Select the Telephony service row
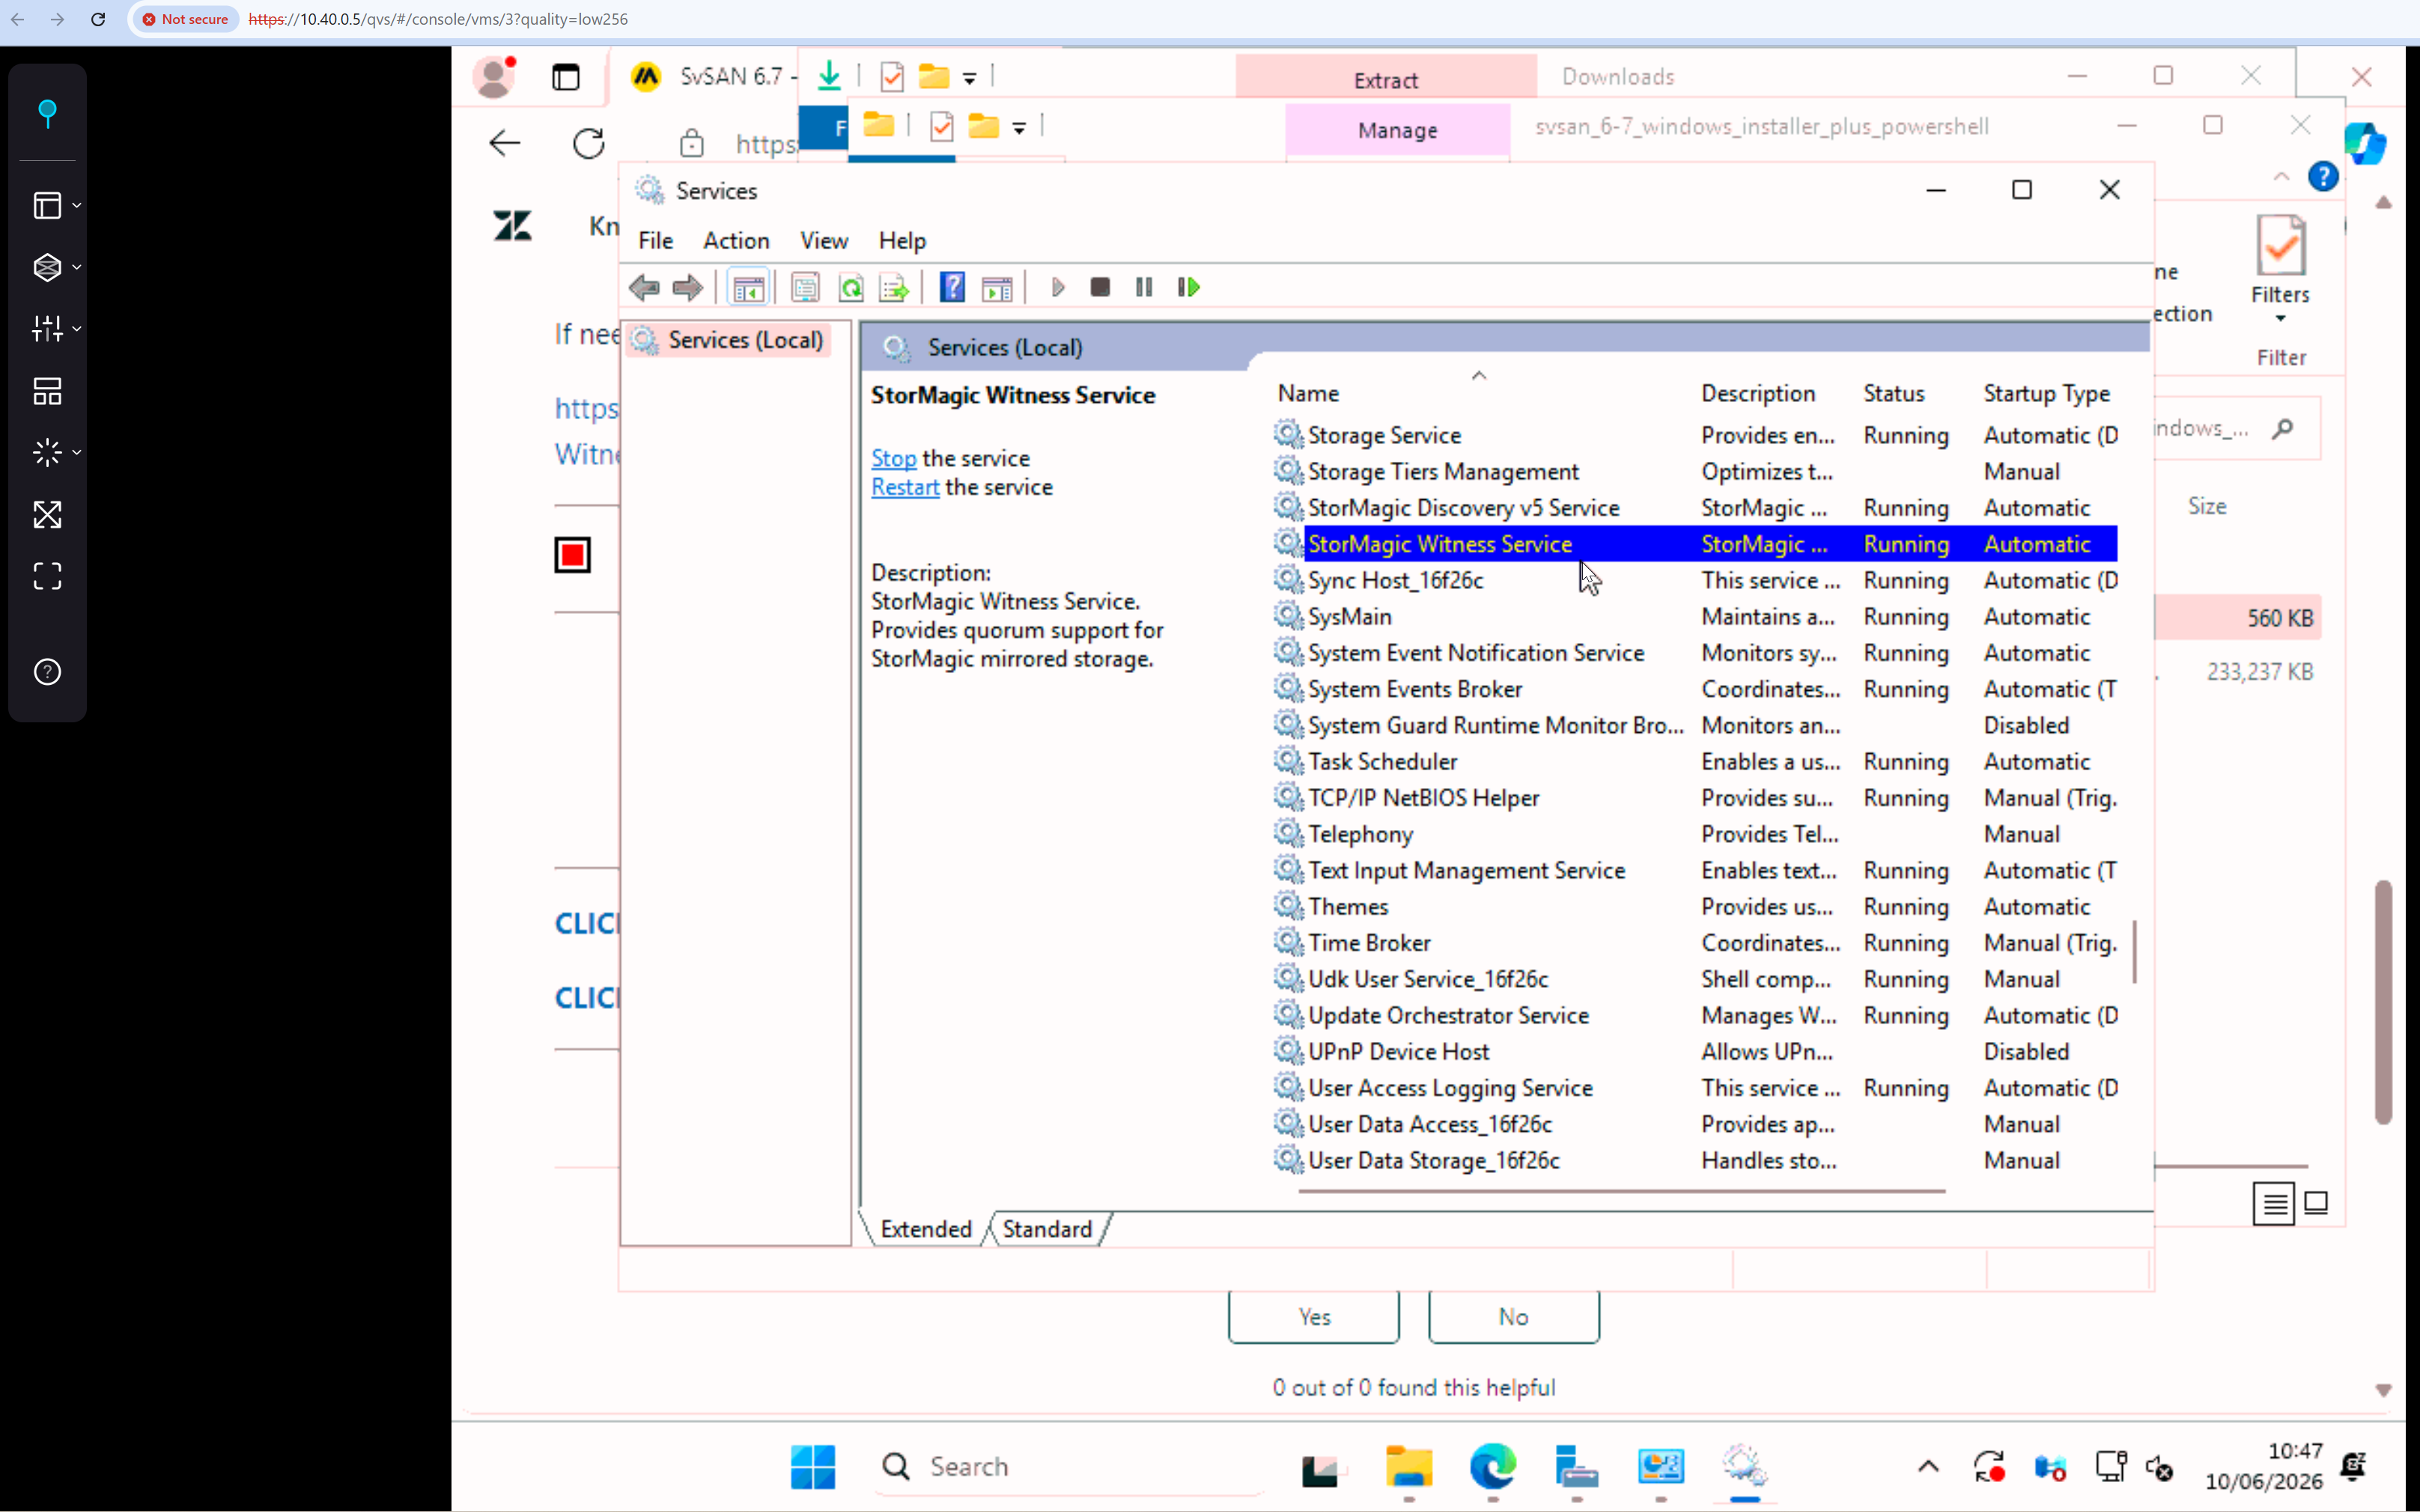 1695,835
